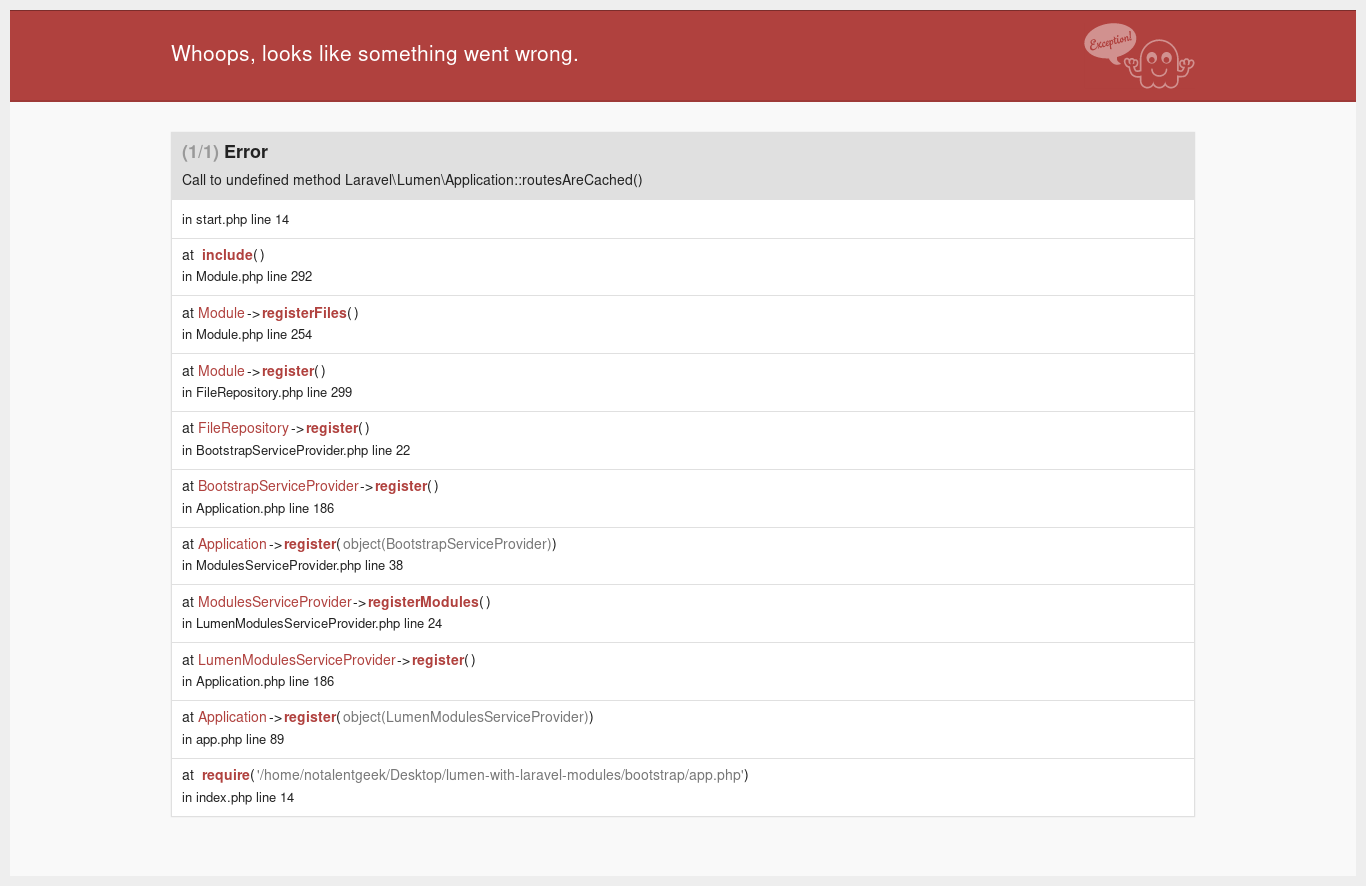Select the index.php line 14 frame
The image size is (1366, 886).
tap(237, 797)
